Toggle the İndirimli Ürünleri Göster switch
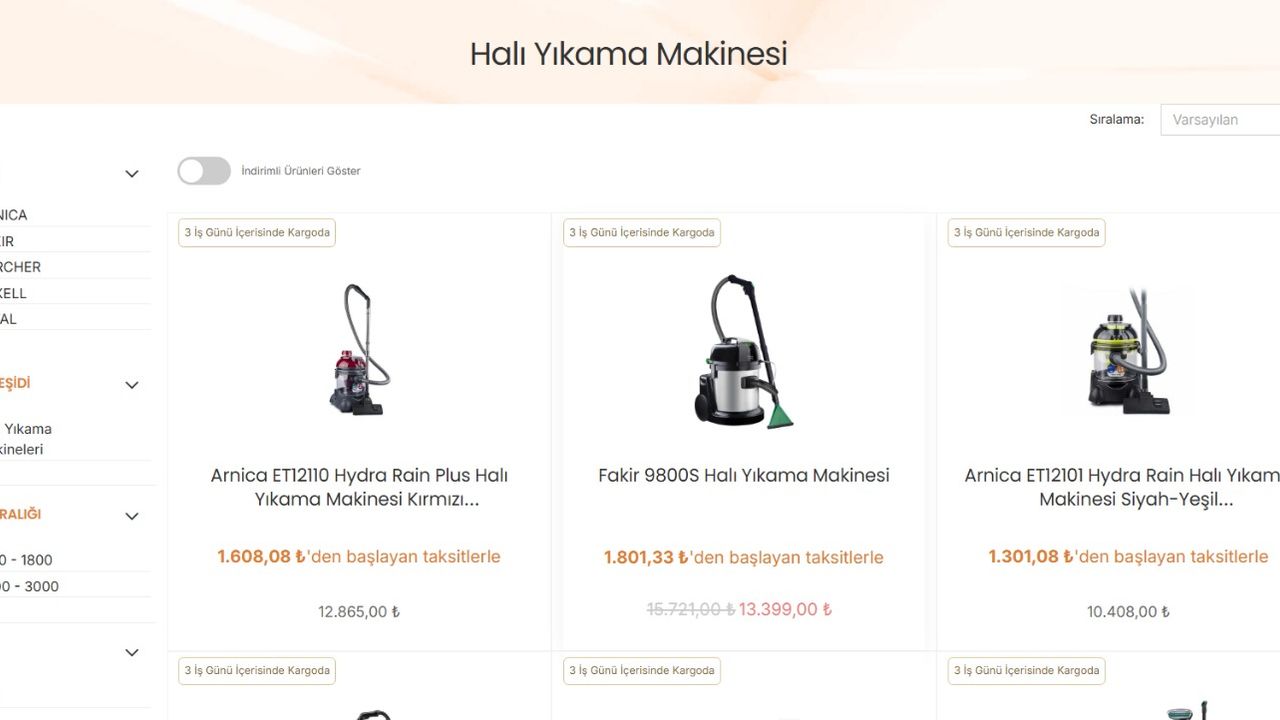 click(204, 171)
